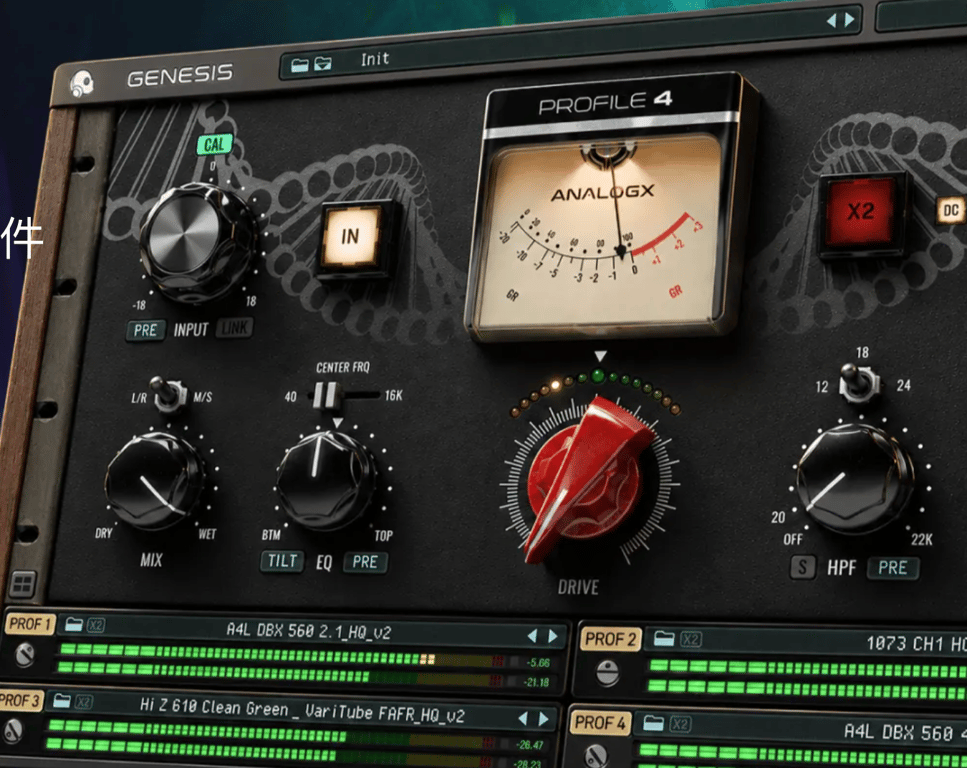Screen dimensions: 967x768
Task: Toggle X2 icon in PROF 1 row
Action: pyautogui.click(x=96, y=625)
